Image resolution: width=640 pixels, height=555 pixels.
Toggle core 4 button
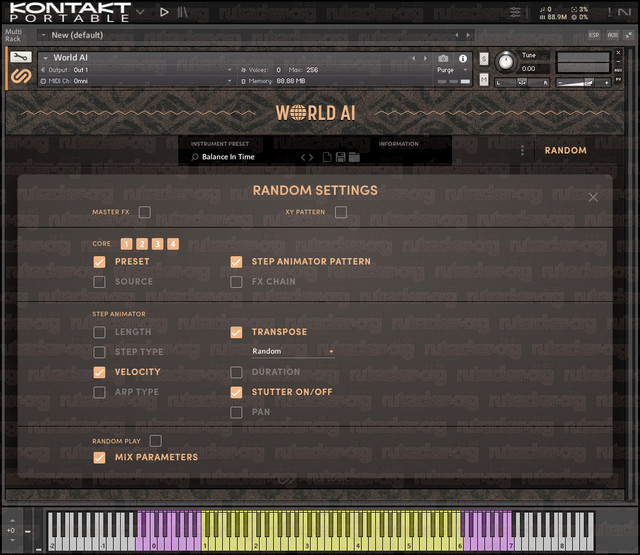(x=173, y=244)
